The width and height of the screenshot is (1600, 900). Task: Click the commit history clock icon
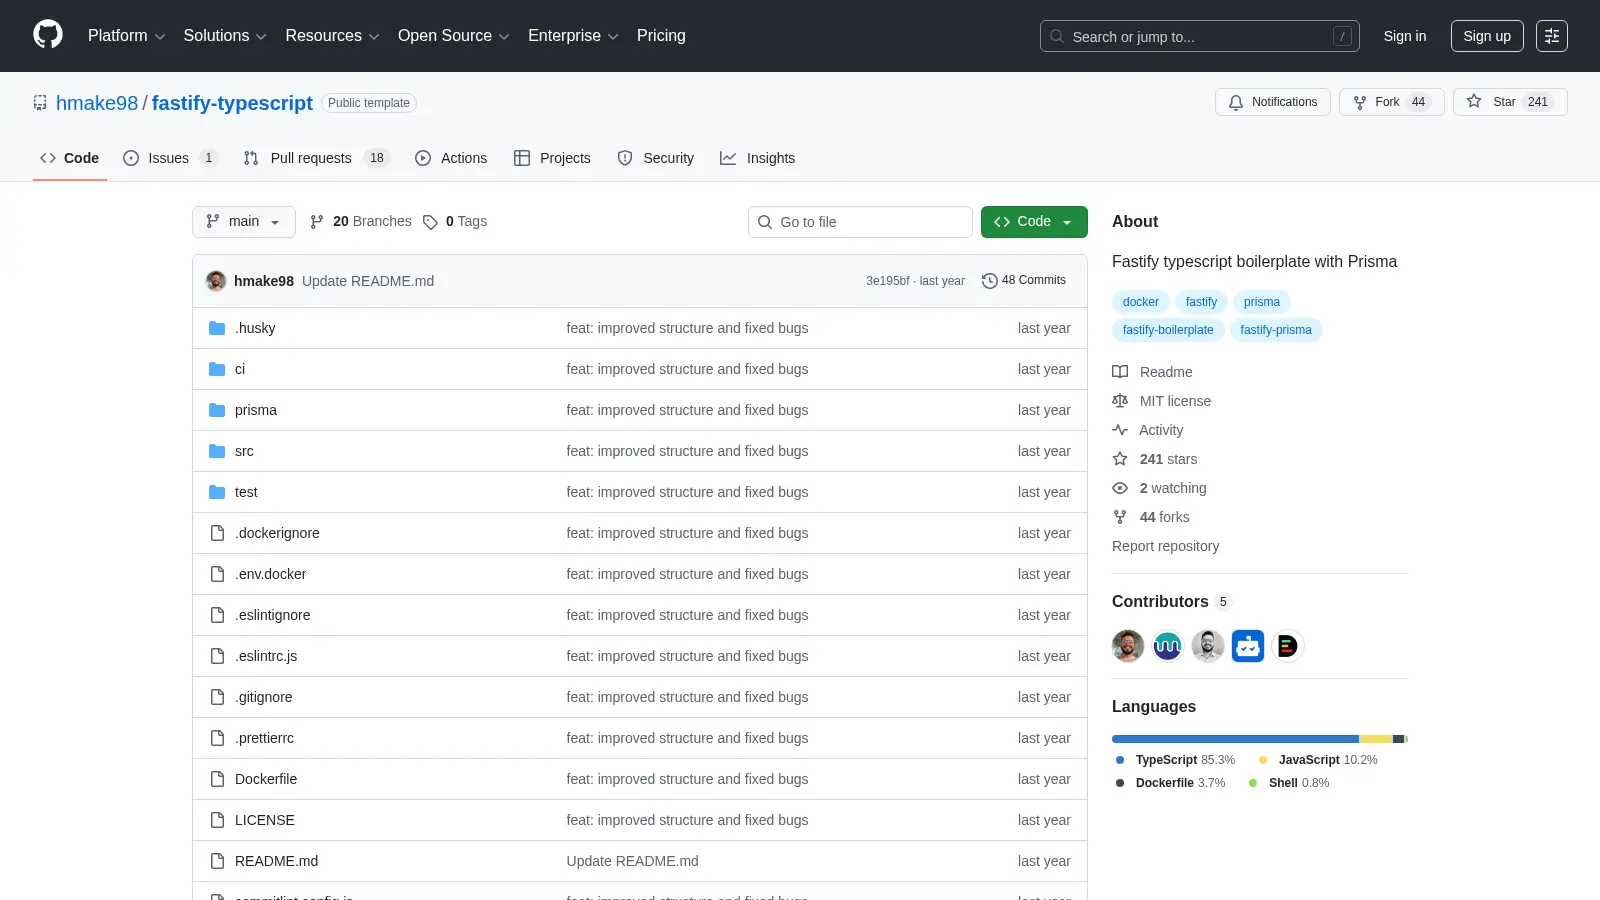[990, 281]
